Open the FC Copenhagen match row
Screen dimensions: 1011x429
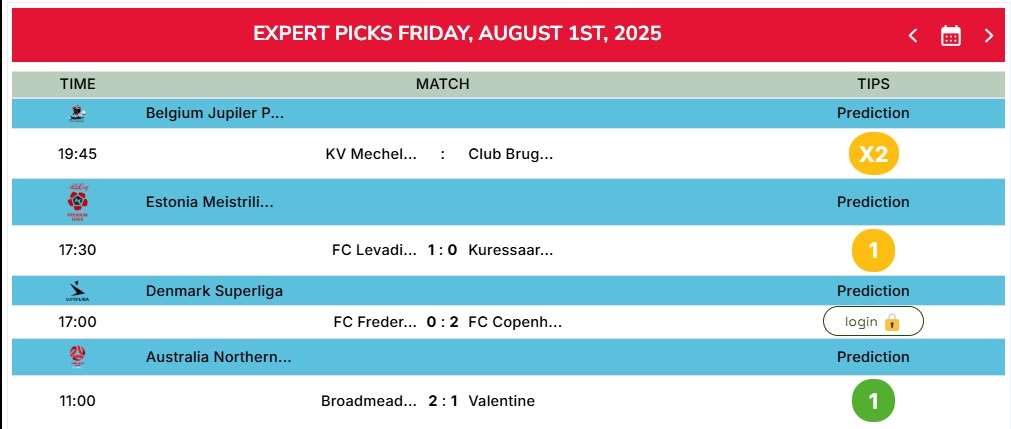pyautogui.click(x=508, y=321)
